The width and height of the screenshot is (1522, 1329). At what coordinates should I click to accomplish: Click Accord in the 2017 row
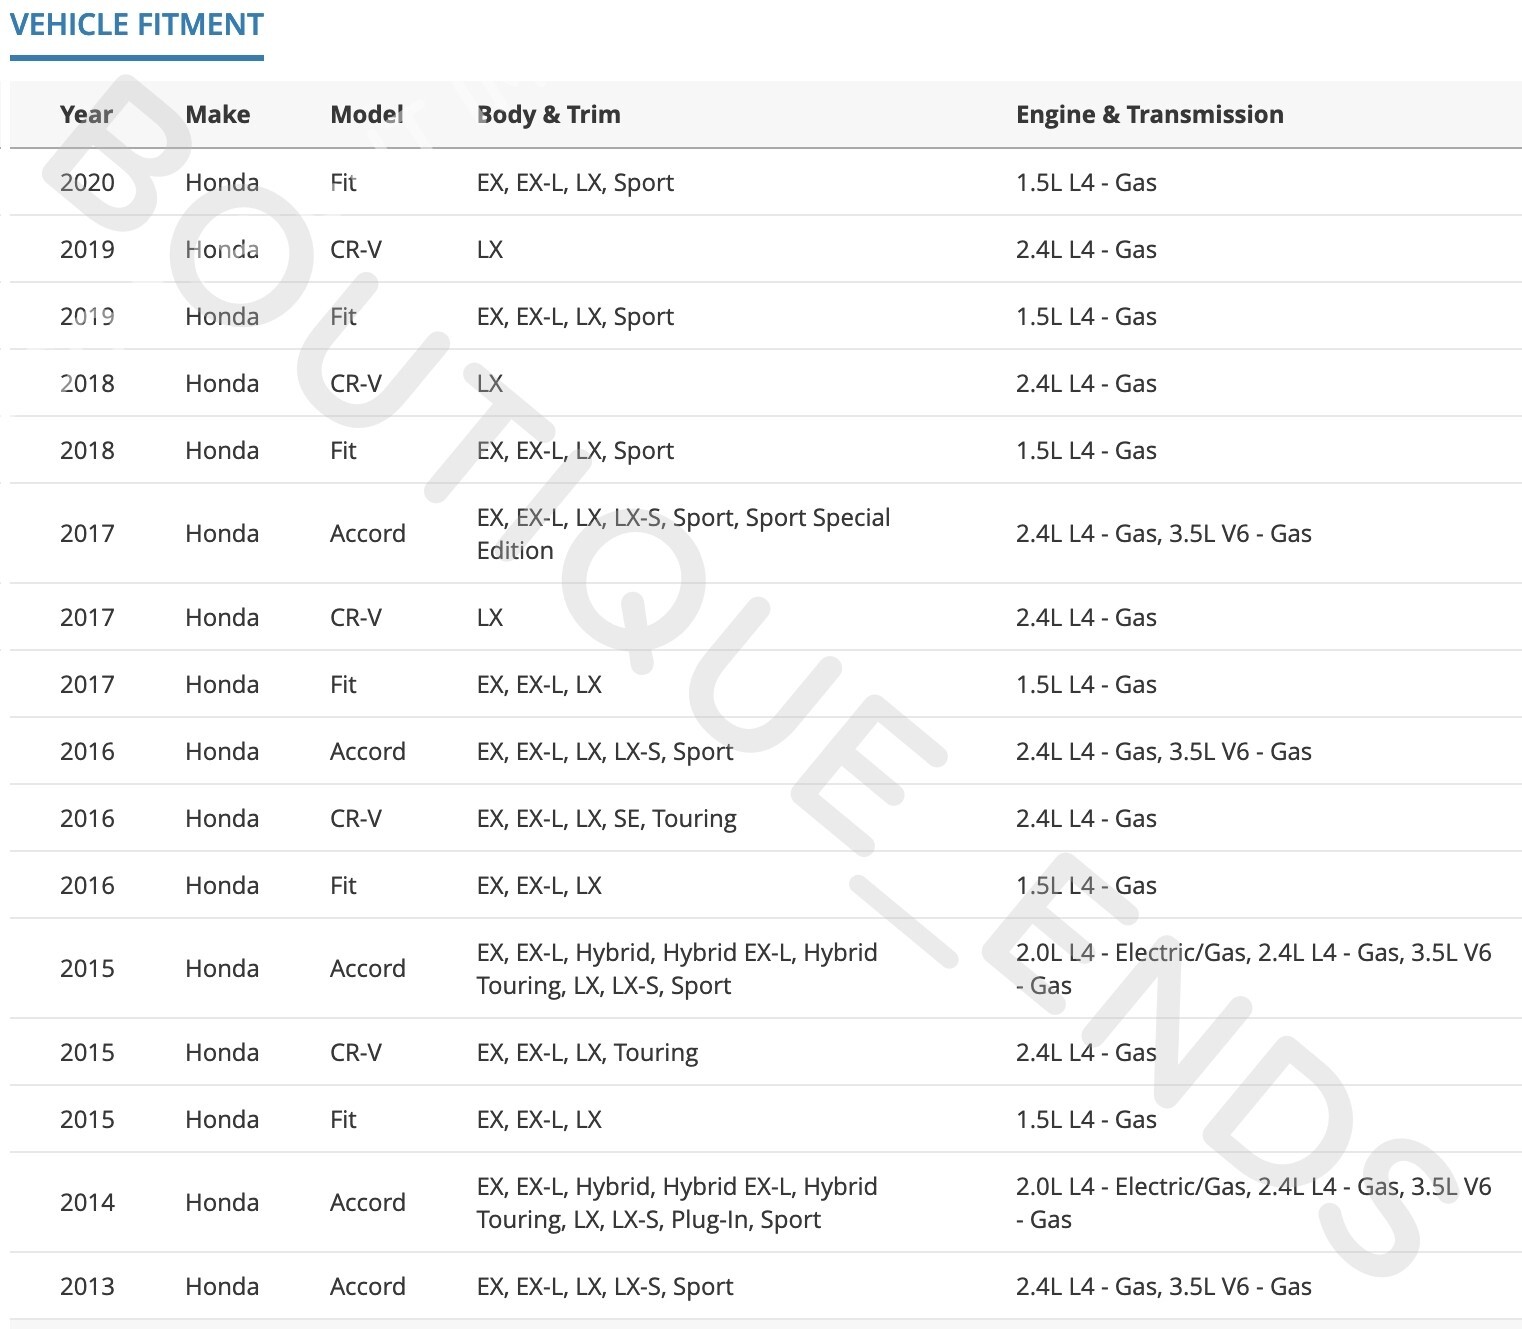[368, 533]
